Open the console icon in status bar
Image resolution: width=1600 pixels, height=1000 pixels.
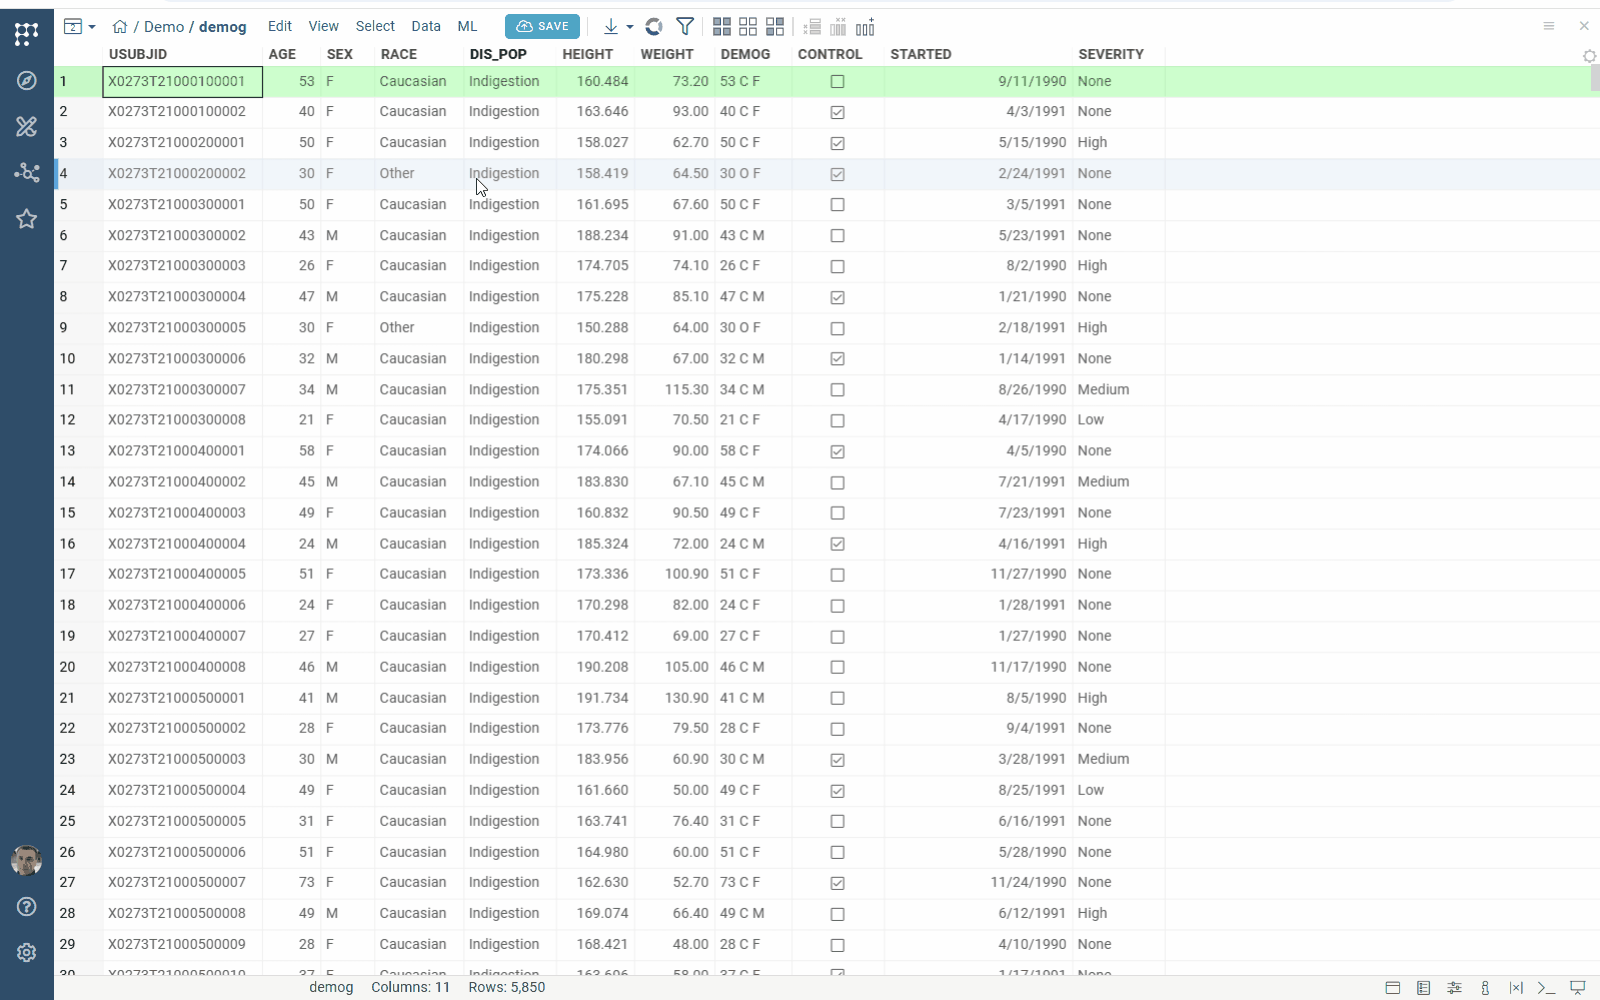(1546, 988)
